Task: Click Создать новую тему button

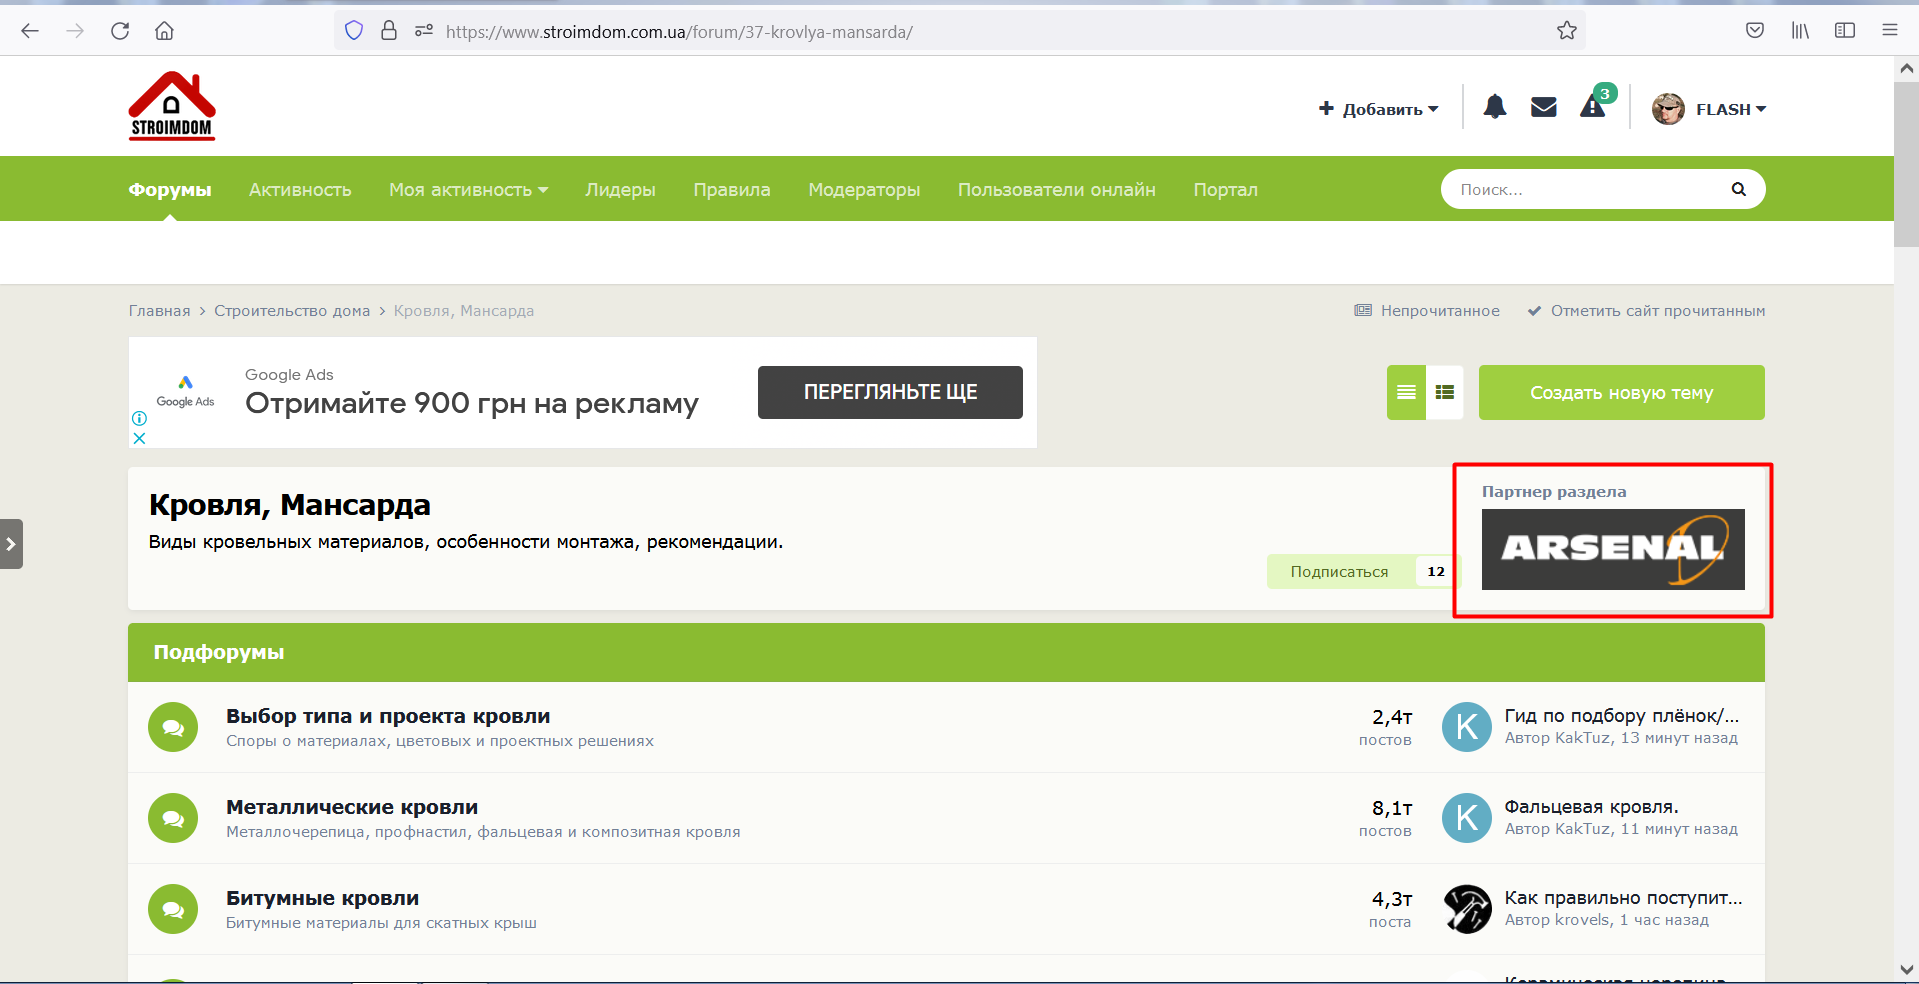Action: [x=1622, y=392]
